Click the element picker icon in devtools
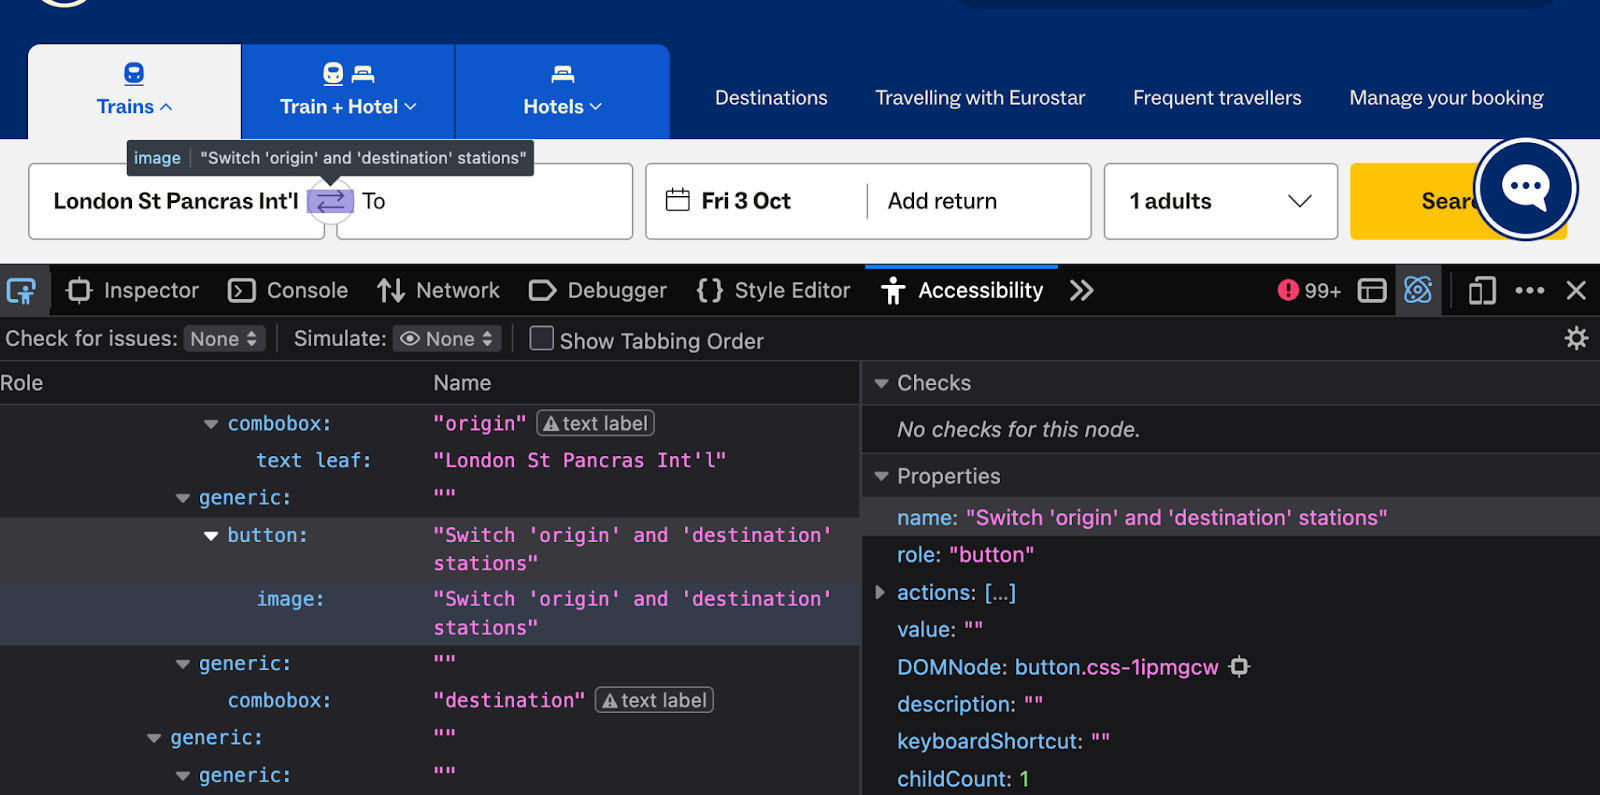Image resolution: width=1600 pixels, height=795 pixels. tap(21, 291)
